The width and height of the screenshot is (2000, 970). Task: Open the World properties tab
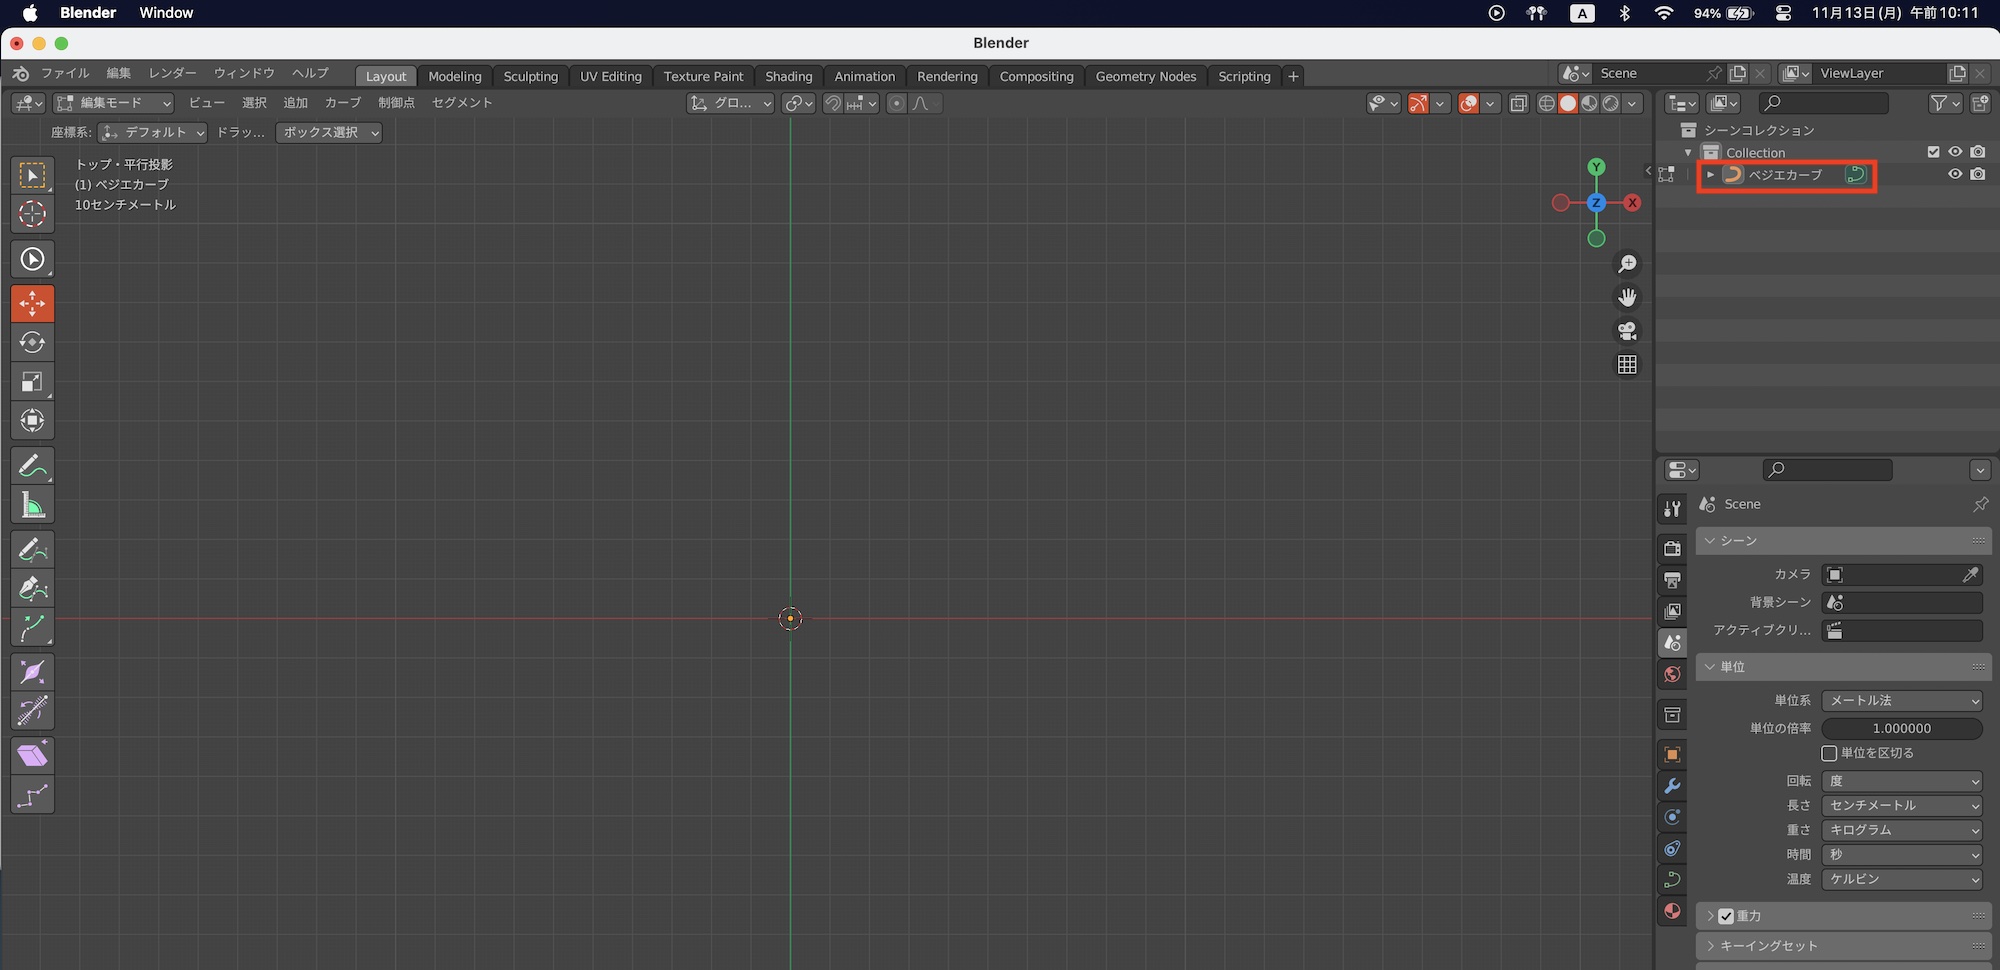click(x=1672, y=675)
